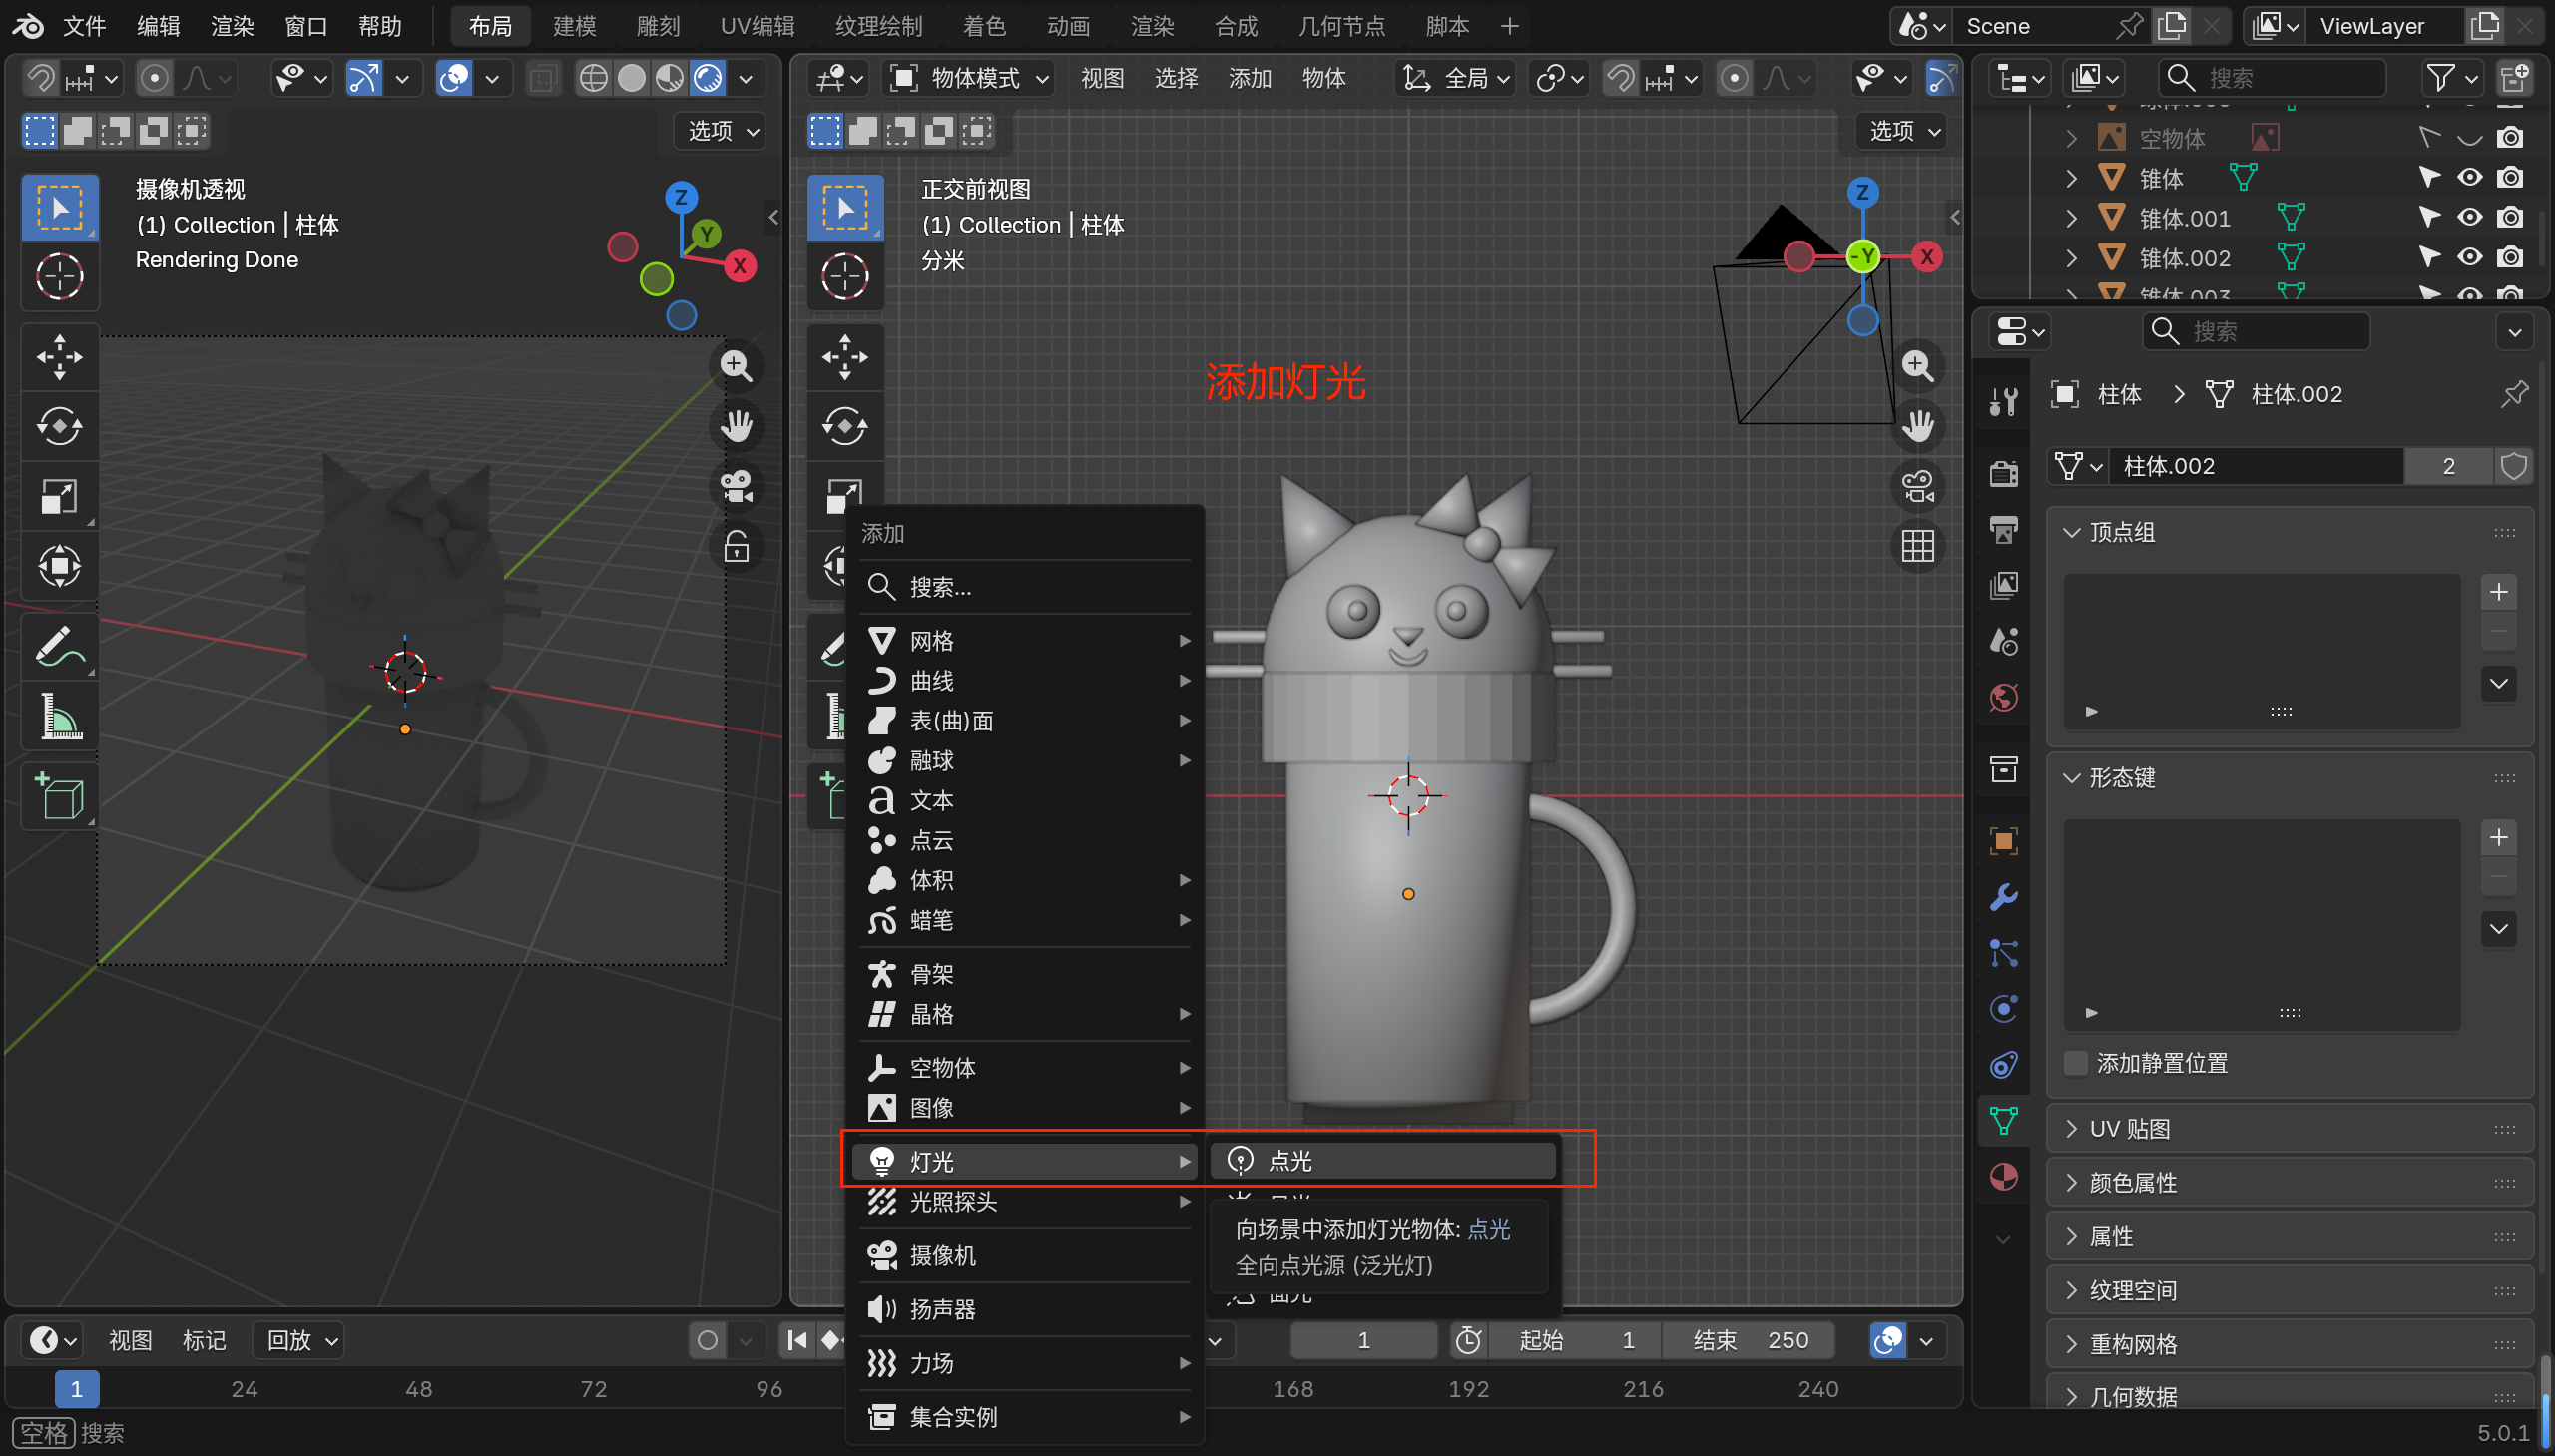
Task: Switch to orthographic grid view icon
Action: (x=1917, y=547)
